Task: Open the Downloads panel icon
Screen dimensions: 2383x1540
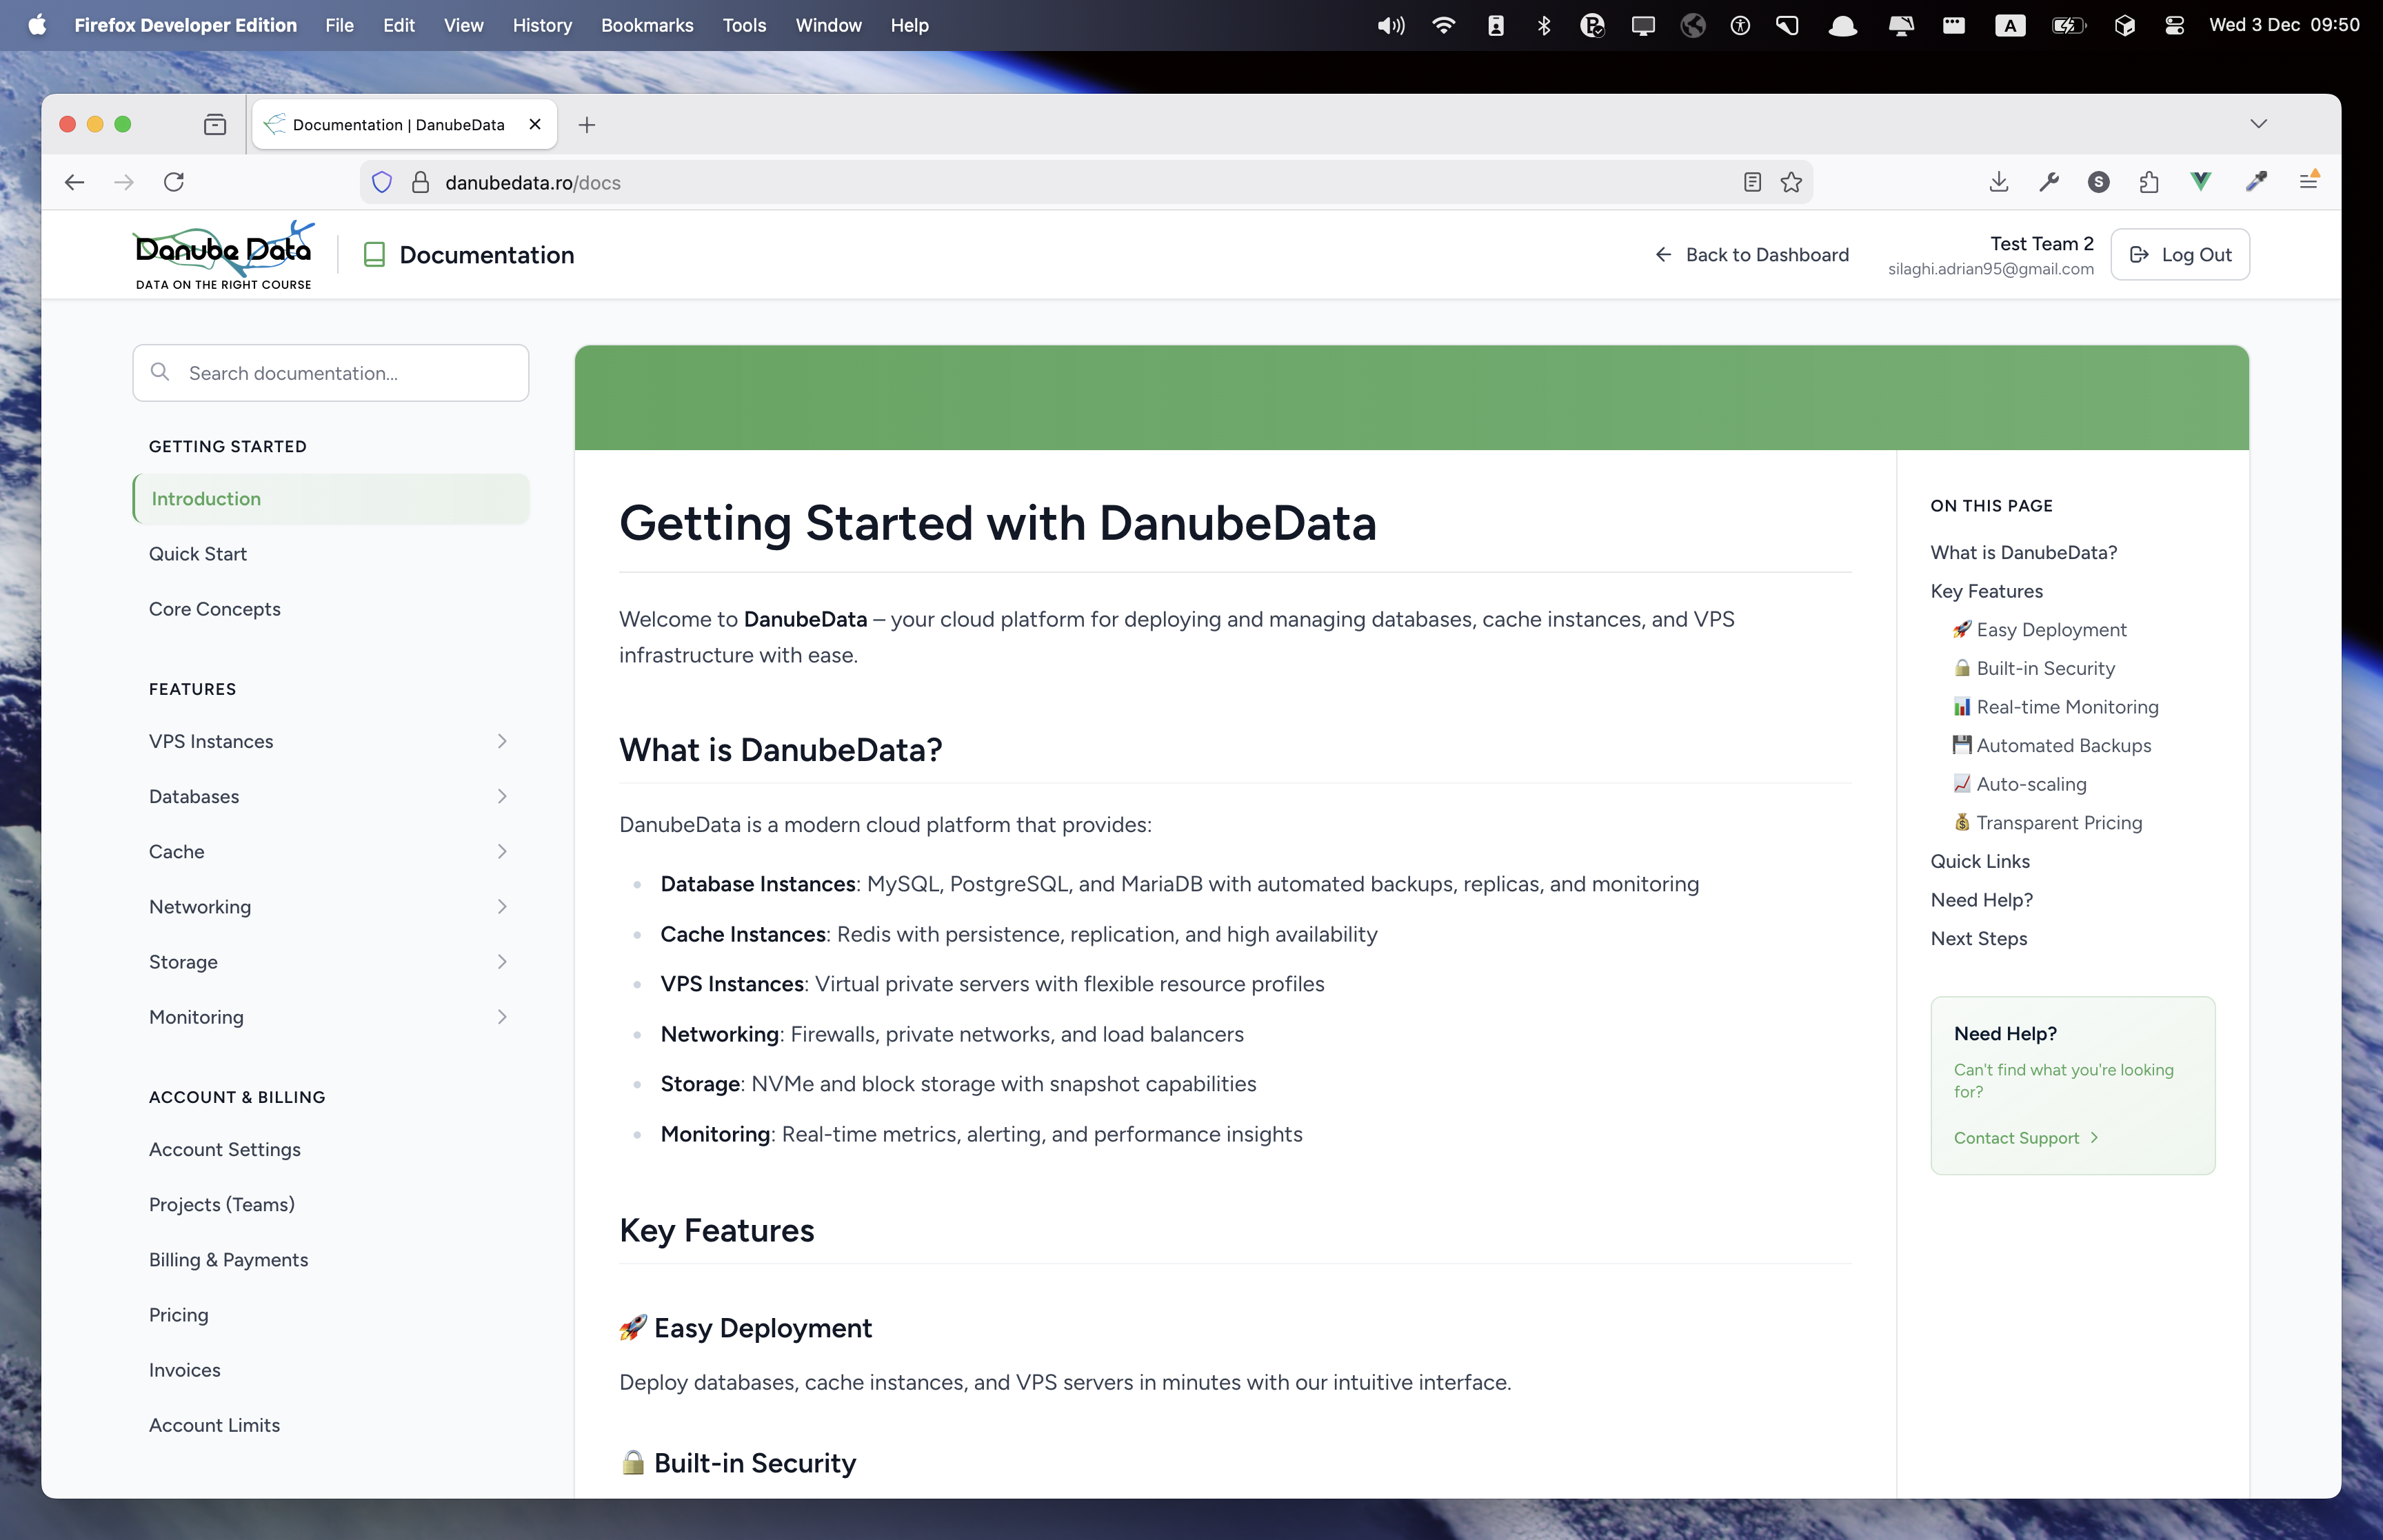Action: pos(1998,182)
